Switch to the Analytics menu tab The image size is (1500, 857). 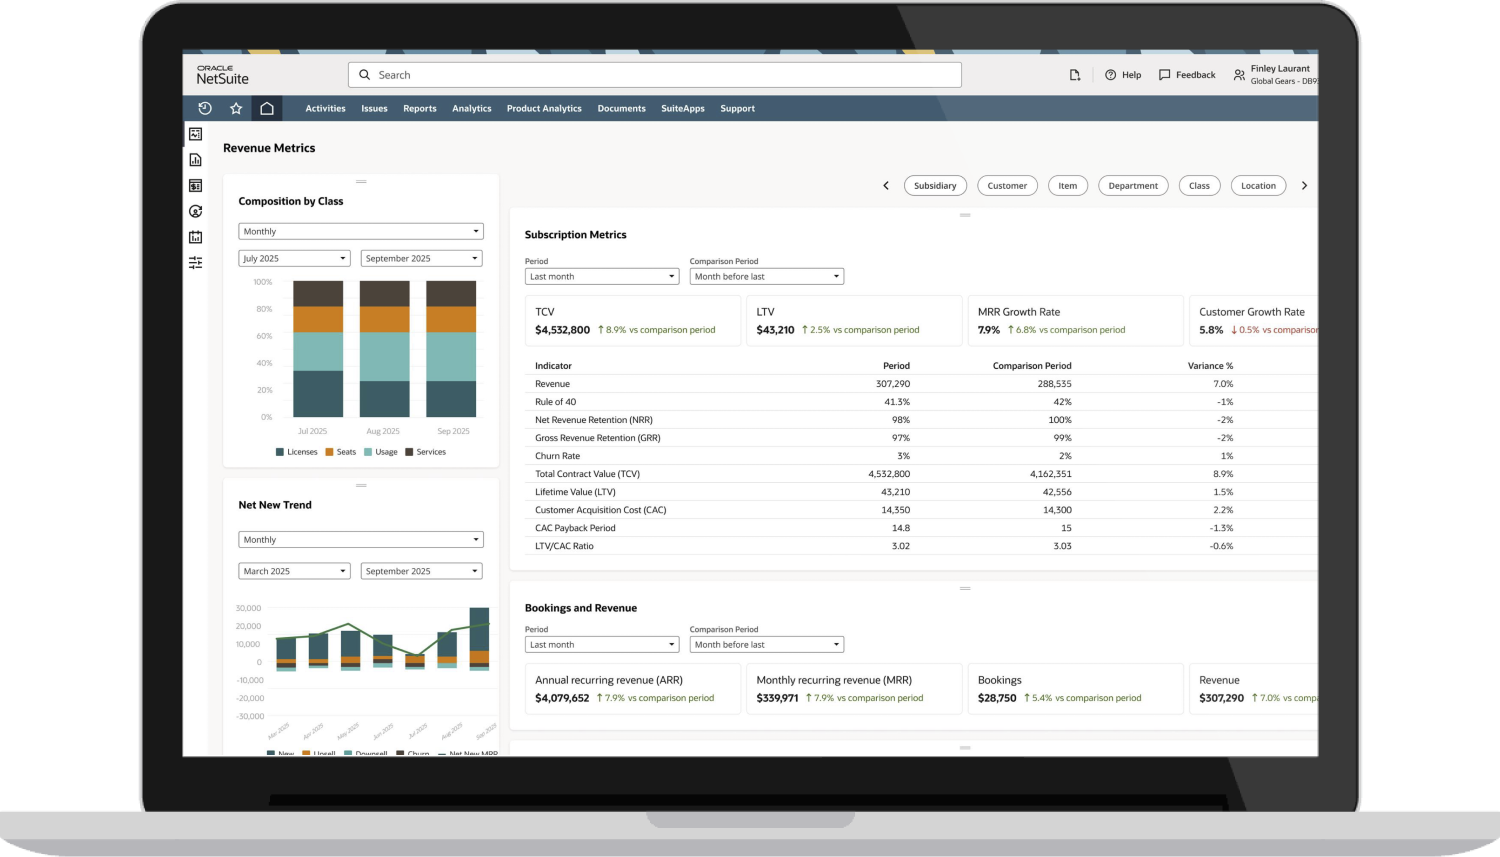click(471, 108)
